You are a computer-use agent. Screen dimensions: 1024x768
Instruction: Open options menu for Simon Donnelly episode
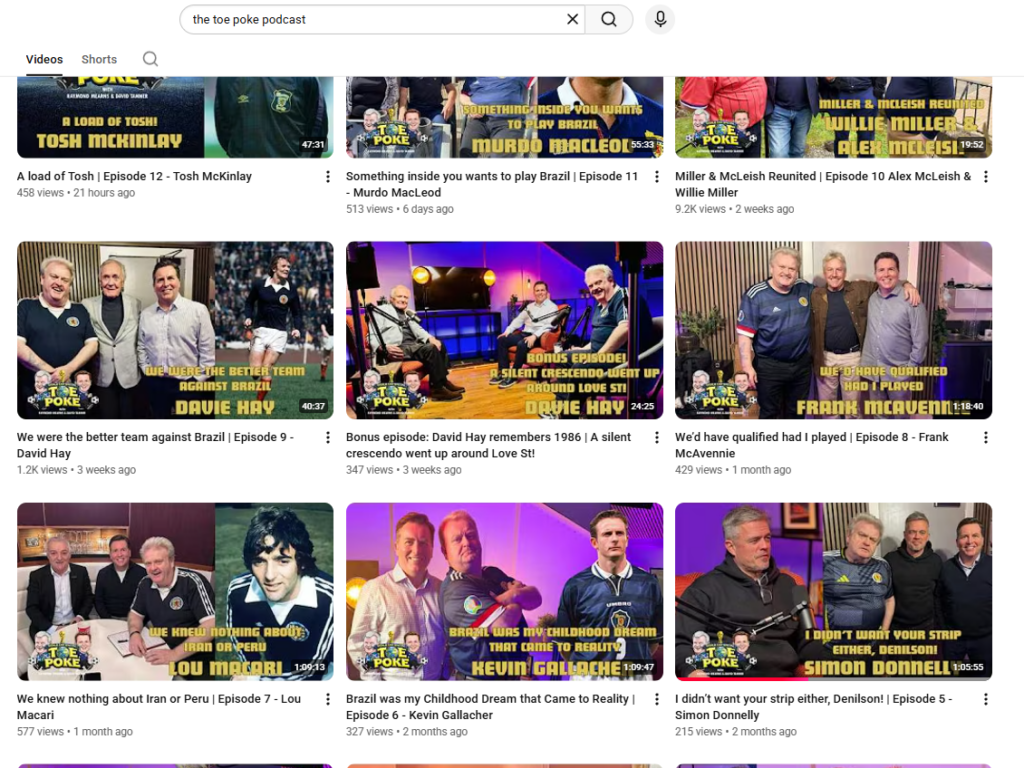[985, 699]
